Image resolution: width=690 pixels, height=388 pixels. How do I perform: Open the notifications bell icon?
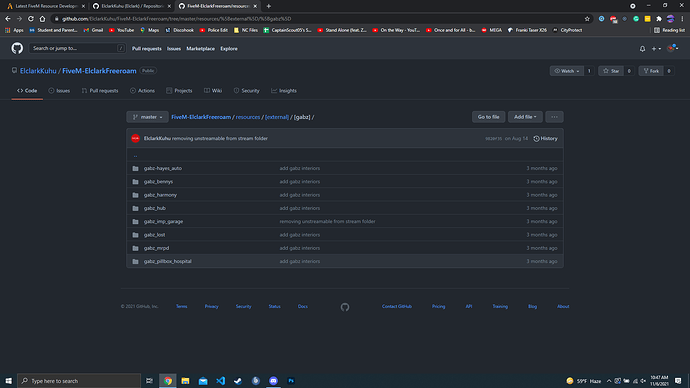tap(642, 49)
